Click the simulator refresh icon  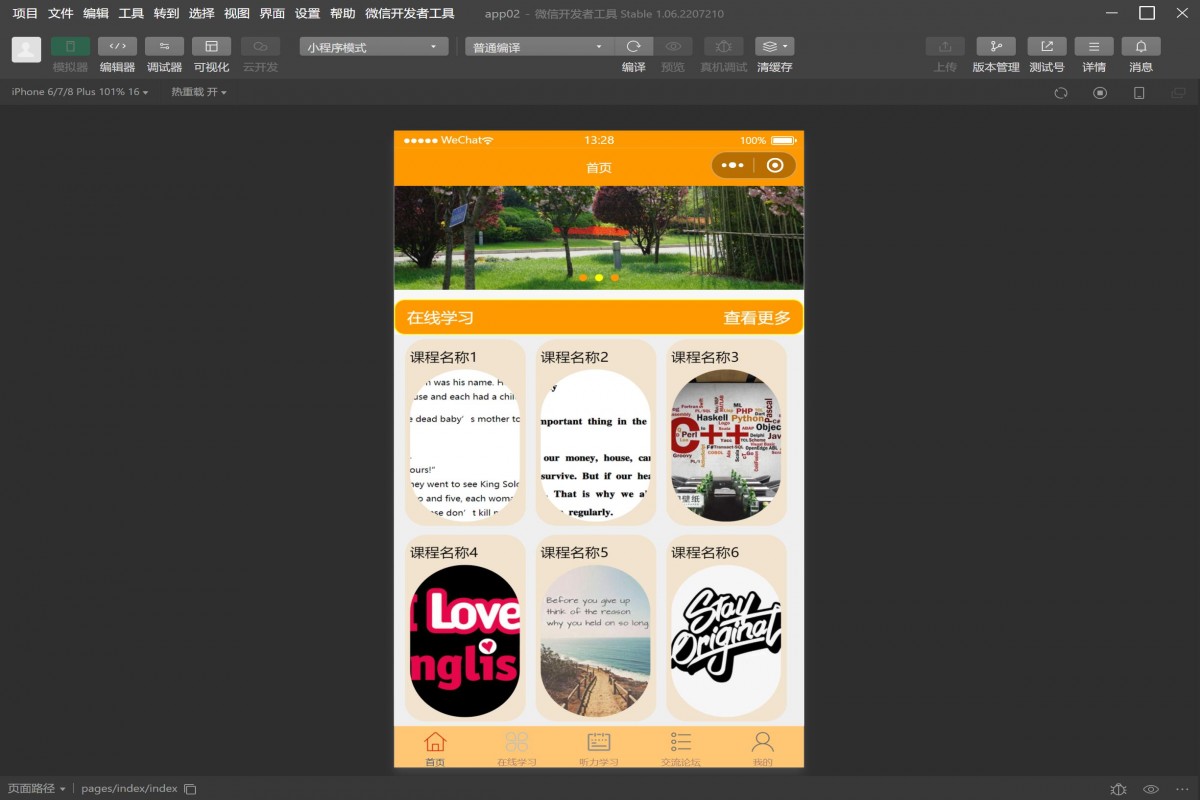tap(1061, 93)
